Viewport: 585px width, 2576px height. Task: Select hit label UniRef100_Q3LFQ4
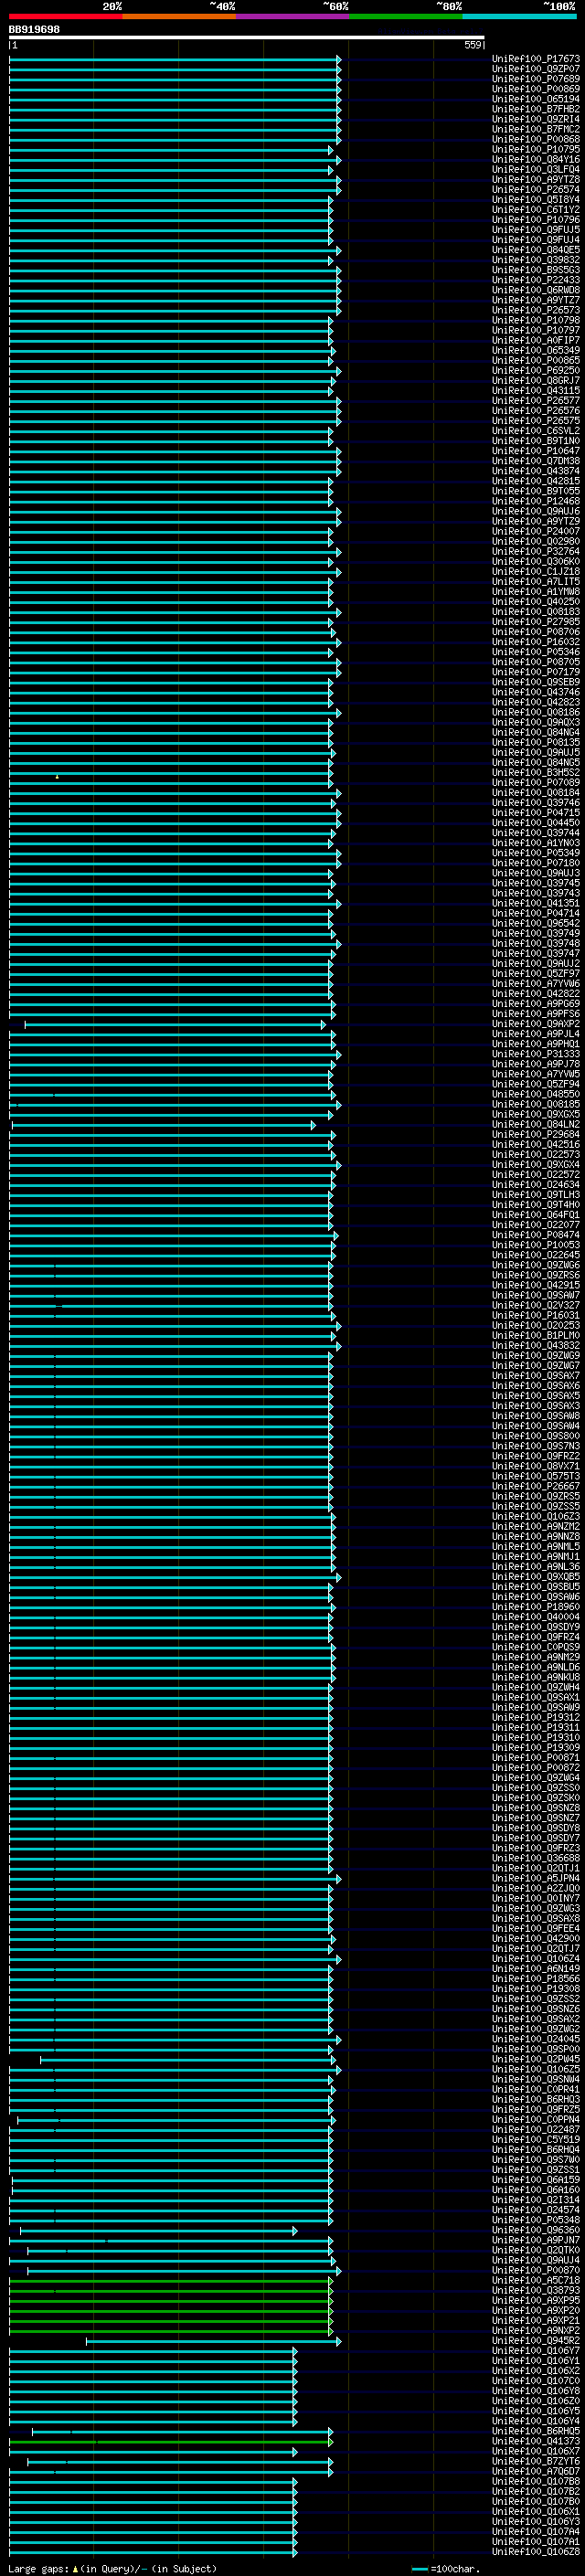536,169
